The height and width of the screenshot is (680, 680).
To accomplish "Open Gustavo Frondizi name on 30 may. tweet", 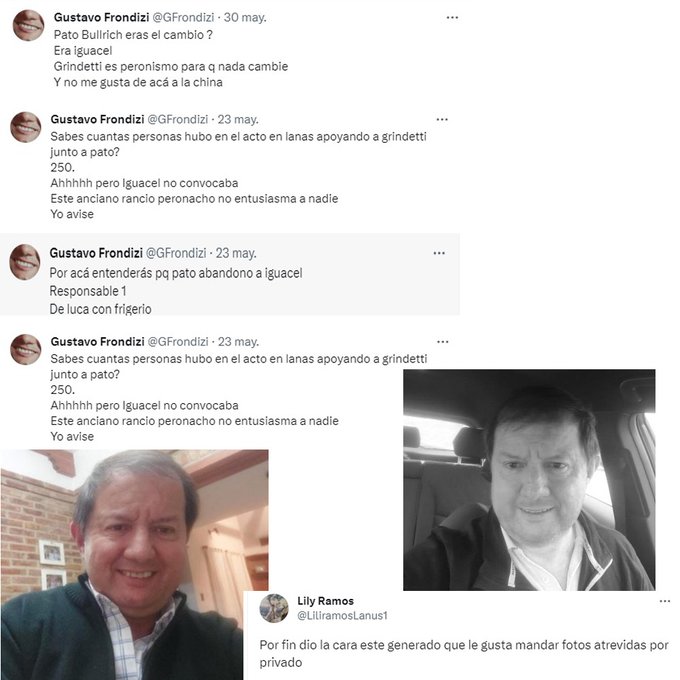I will [101, 17].
